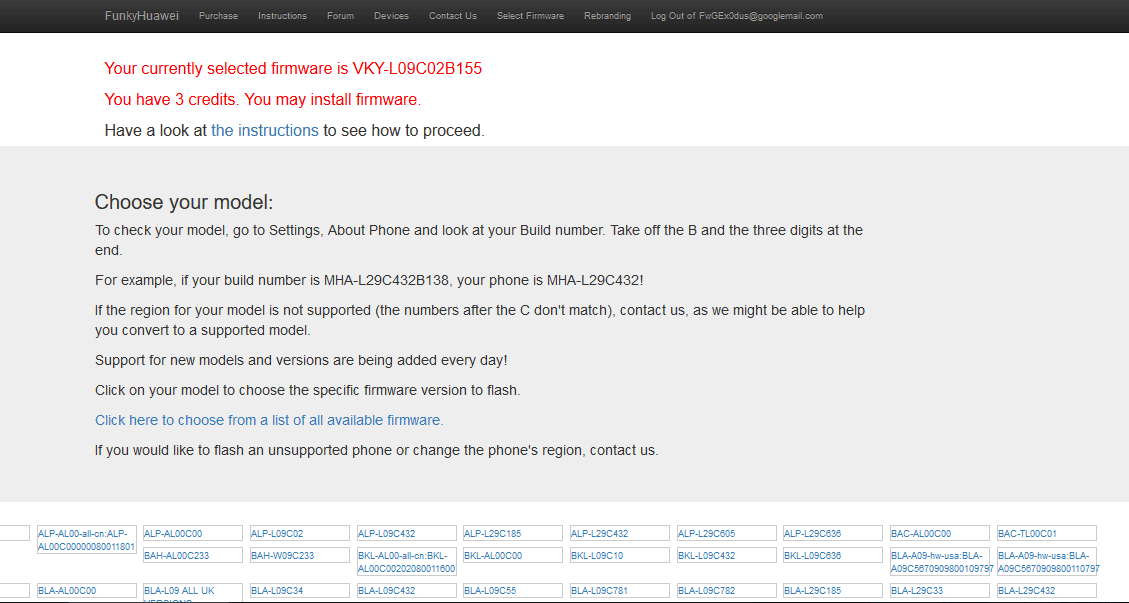Screen dimensions: 1129x603
Task: Open the Contact Us page
Action: click(x=452, y=16)
